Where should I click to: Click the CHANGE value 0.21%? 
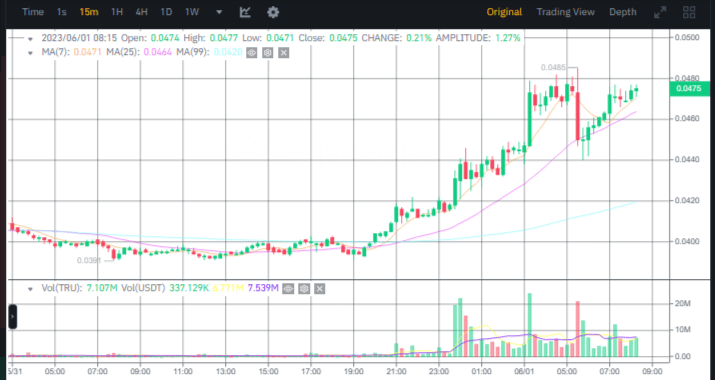tap(420, 38)
